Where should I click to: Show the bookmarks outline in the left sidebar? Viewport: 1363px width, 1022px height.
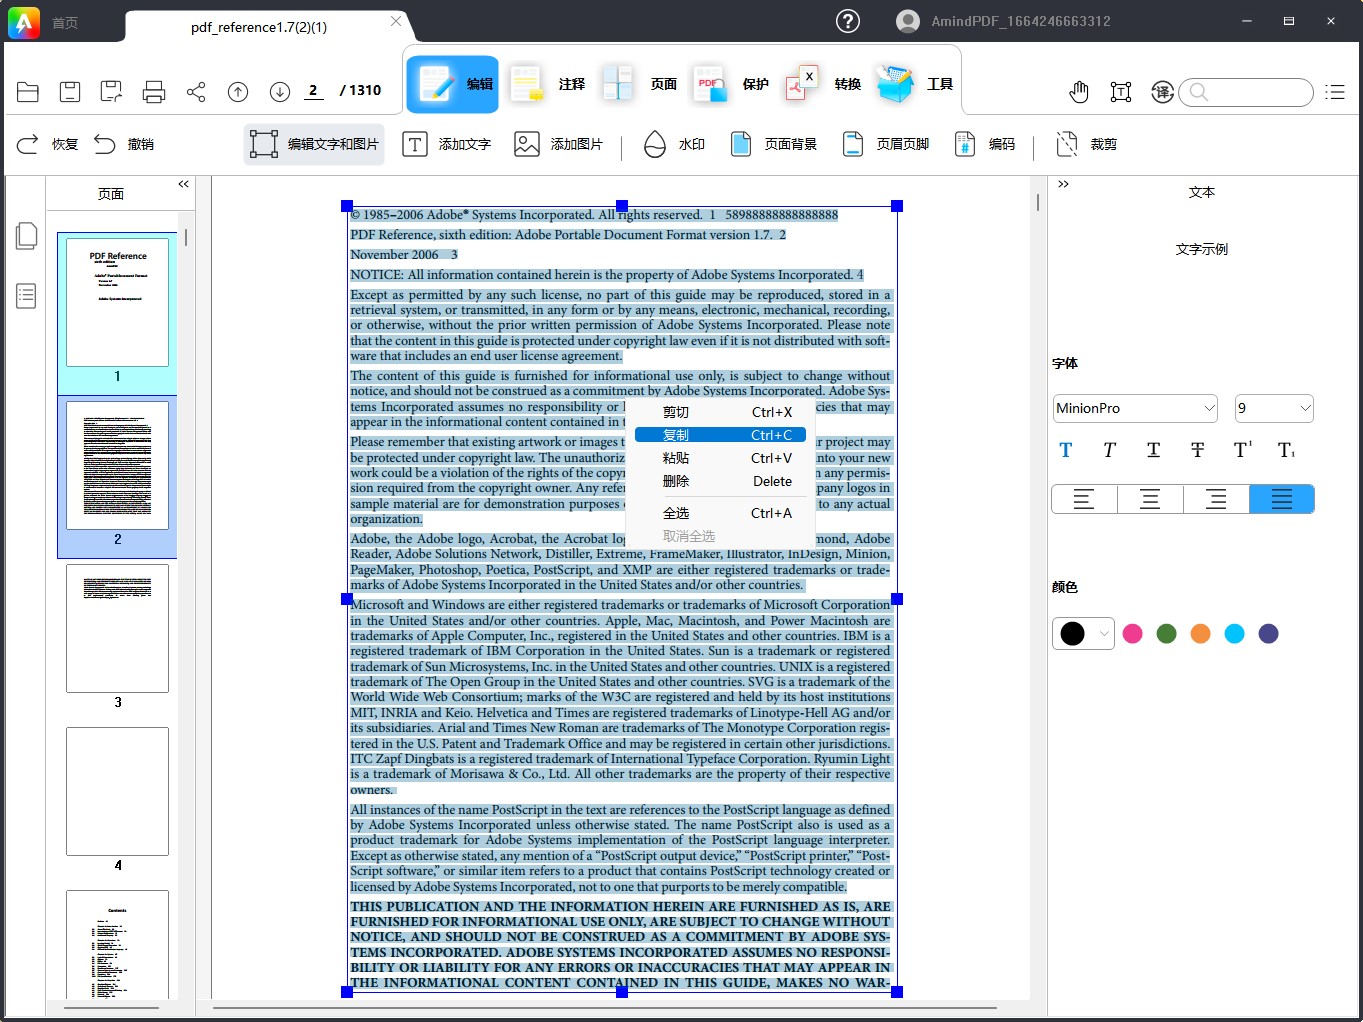click(27, 296)
